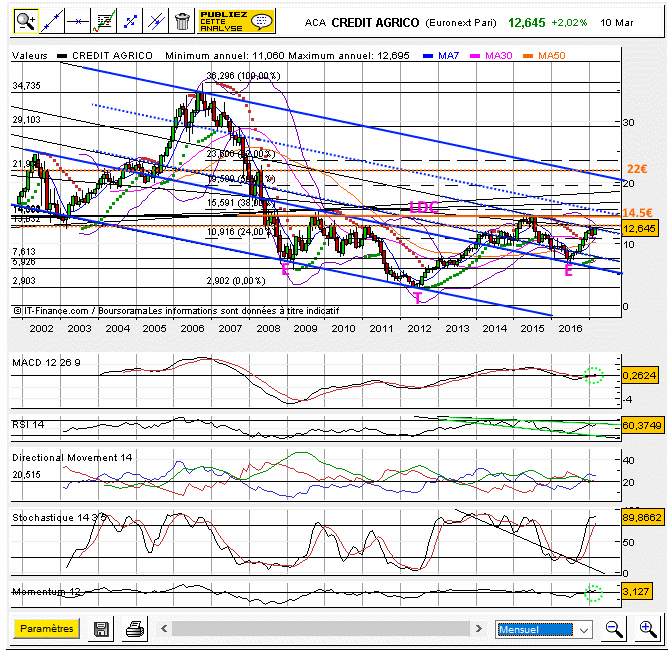Click Publiez cette analyse button
The image size is (668, 651).
click(x=236, y=21)
